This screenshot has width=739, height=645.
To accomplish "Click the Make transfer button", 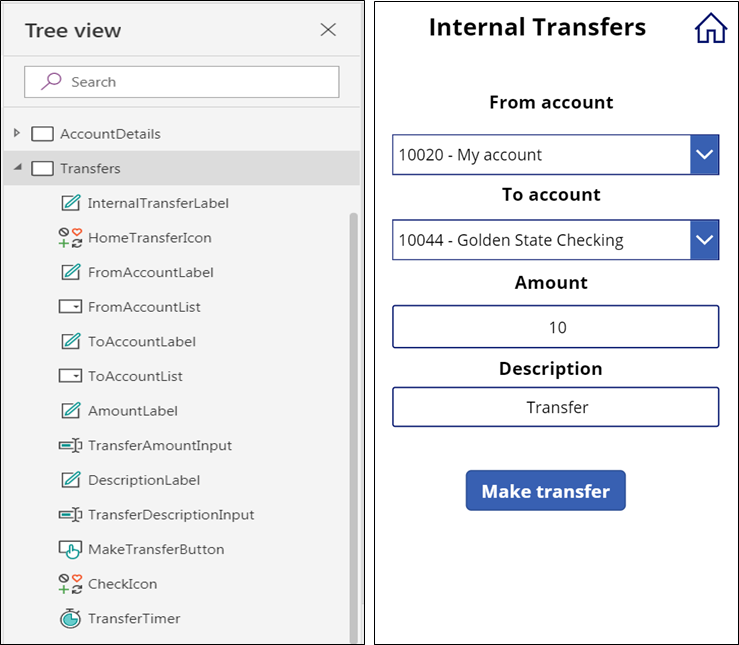I will (545, 490).
